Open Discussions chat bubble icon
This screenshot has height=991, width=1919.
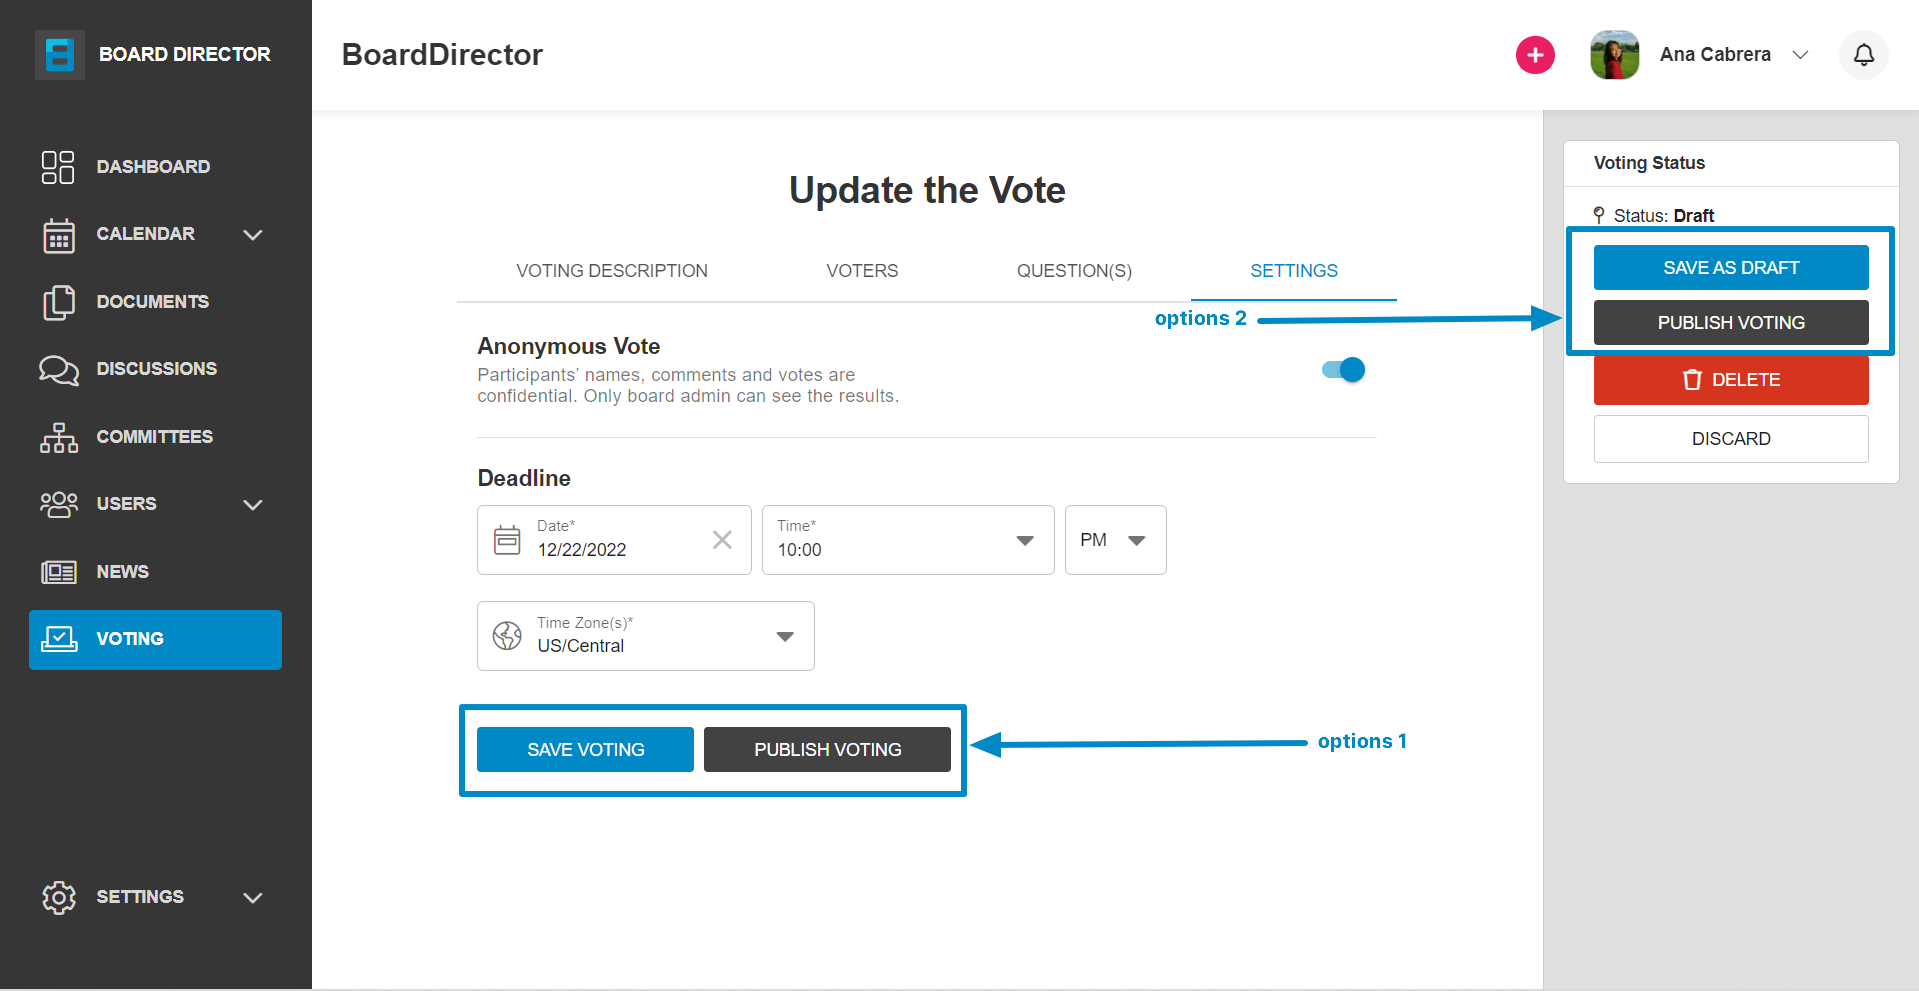point(58,369)
